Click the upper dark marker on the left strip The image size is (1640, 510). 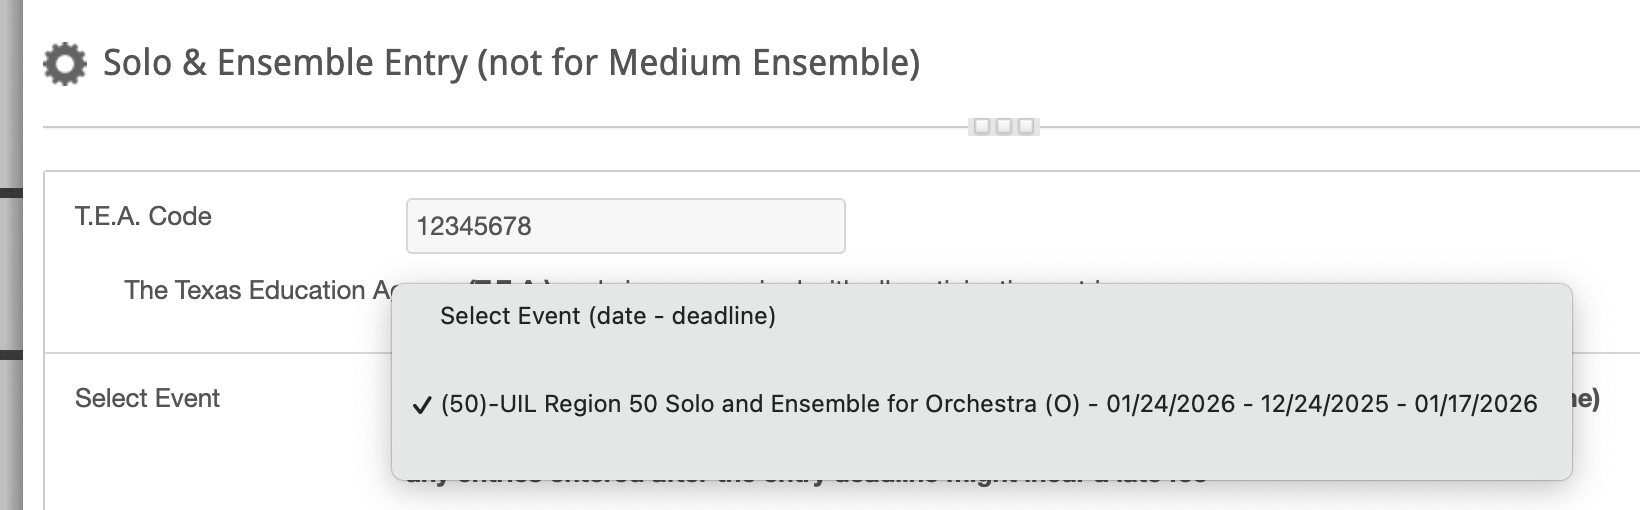(x=11, y=192)
